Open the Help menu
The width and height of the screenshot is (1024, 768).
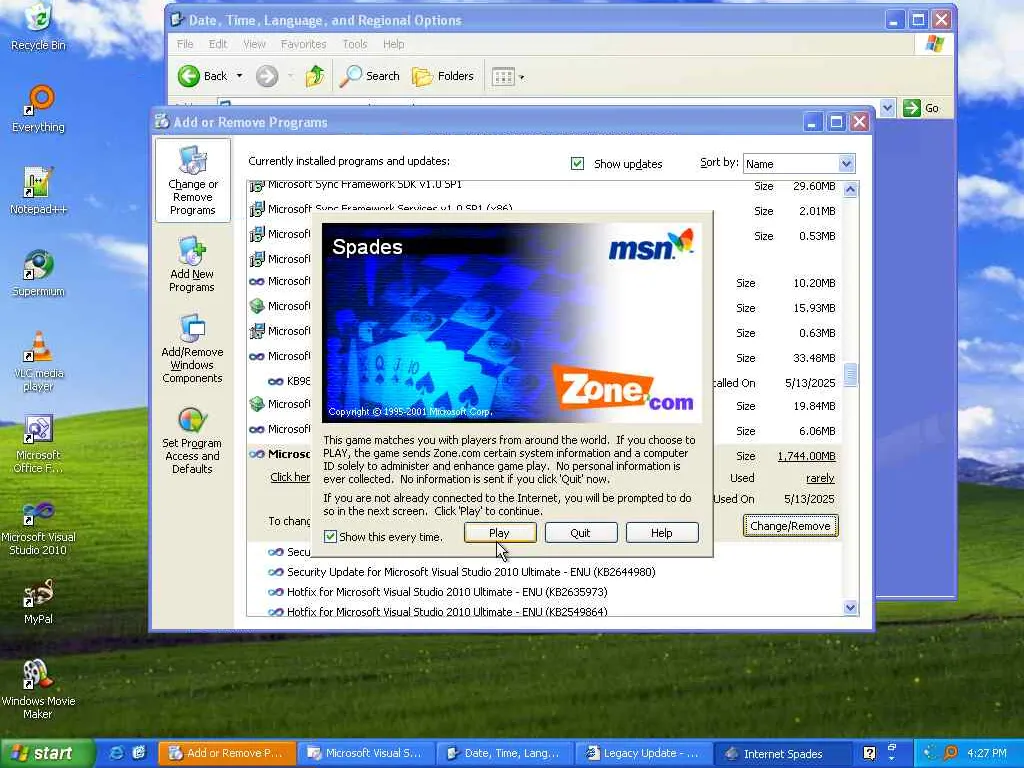click(393, 44)
